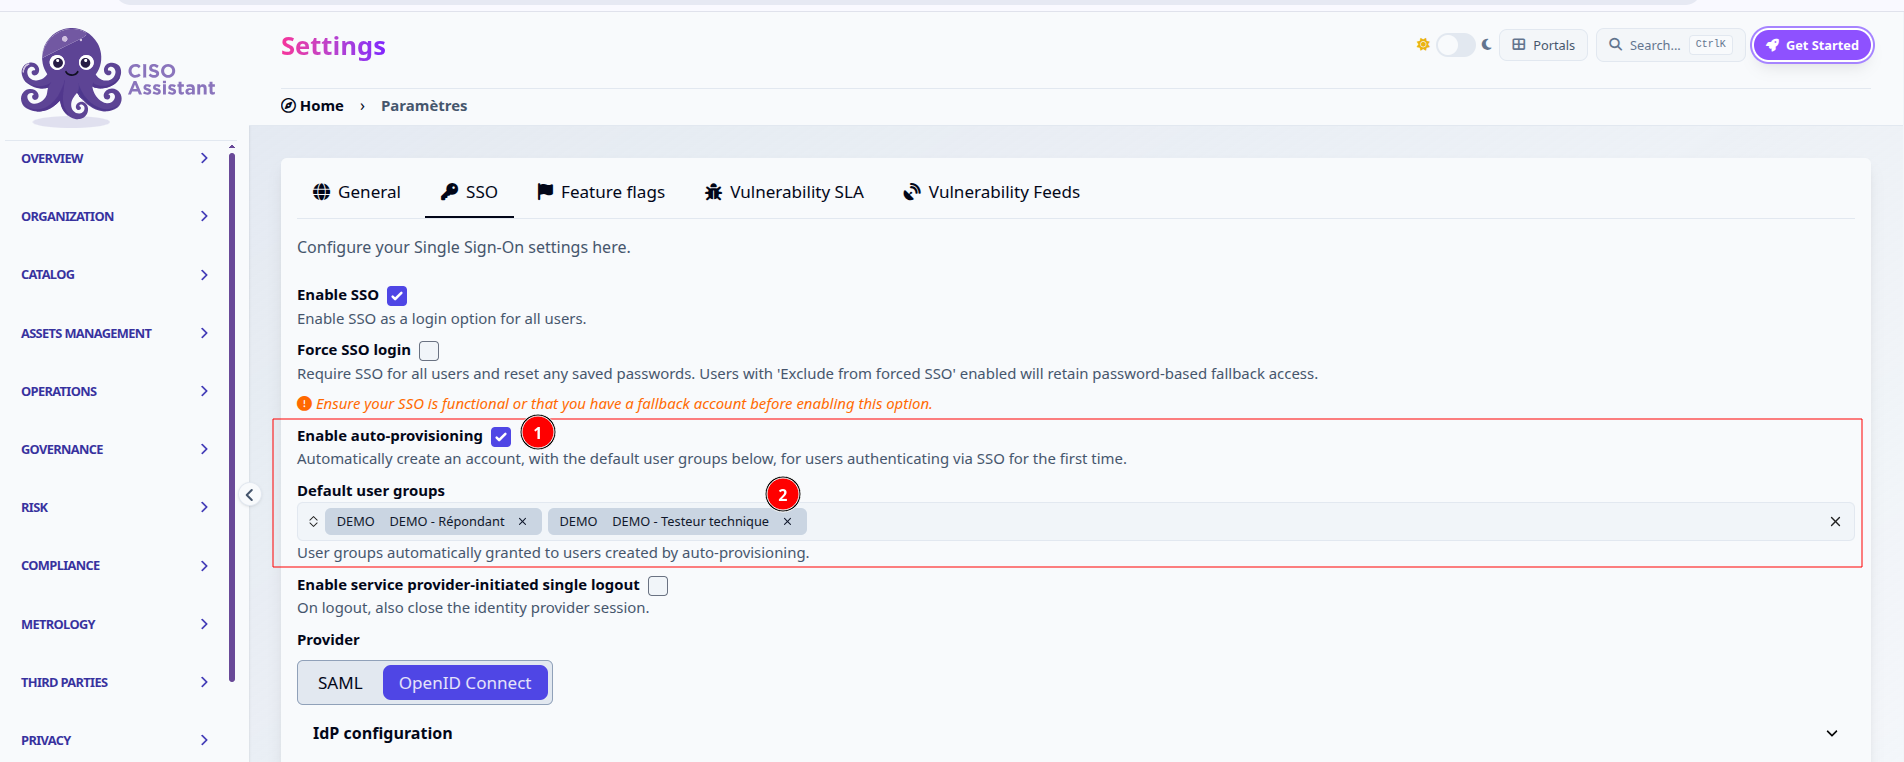Click the magnifier search icon
The width and height of the screenshot is (1904, 762).
pos(1615,45)
